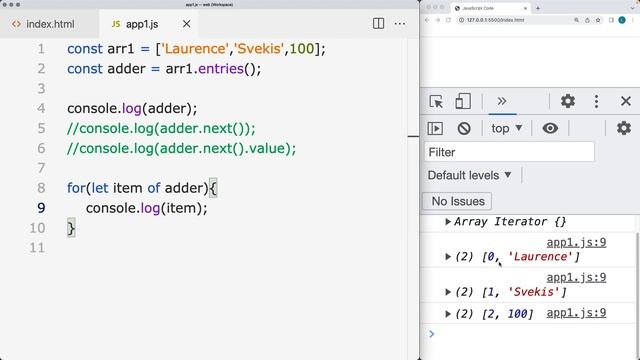This screenshot has width=640, height=360.
Task: Clear the console output
Action: 464,129
